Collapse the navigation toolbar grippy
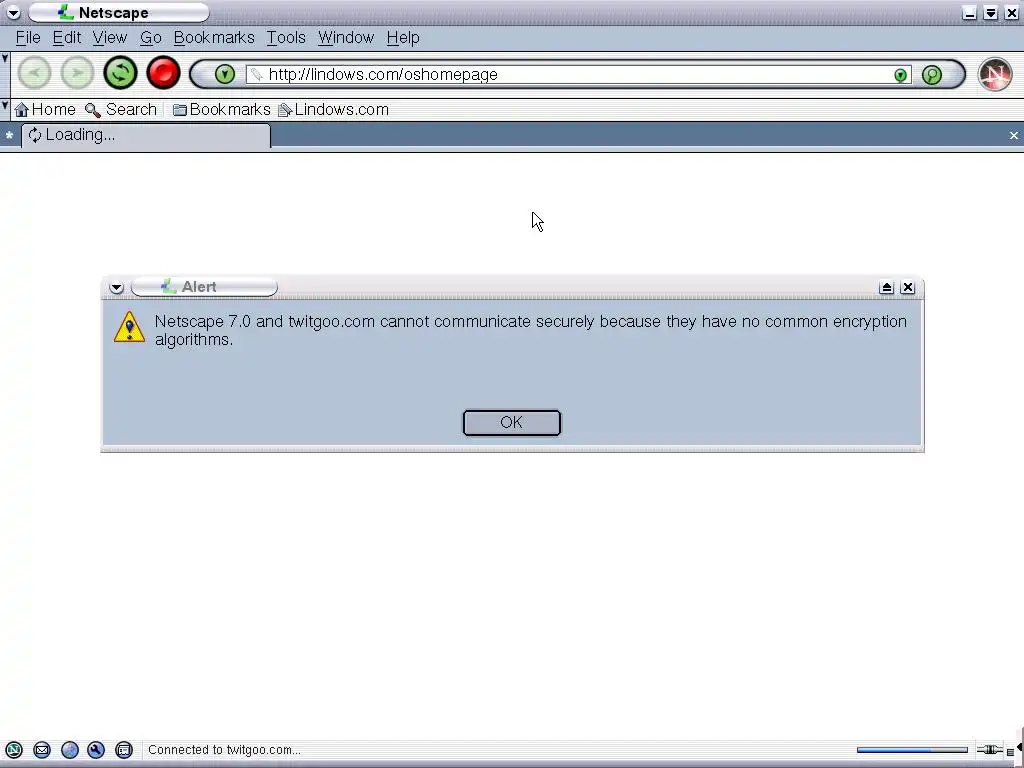Viewport: 1024px width, 768px height. tap(5, 73)
